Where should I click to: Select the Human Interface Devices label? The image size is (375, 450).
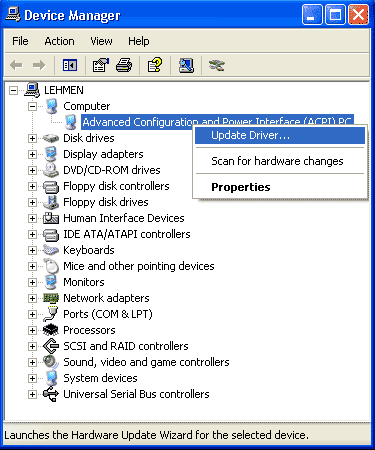pyautogui.click(x=124, y=218)
